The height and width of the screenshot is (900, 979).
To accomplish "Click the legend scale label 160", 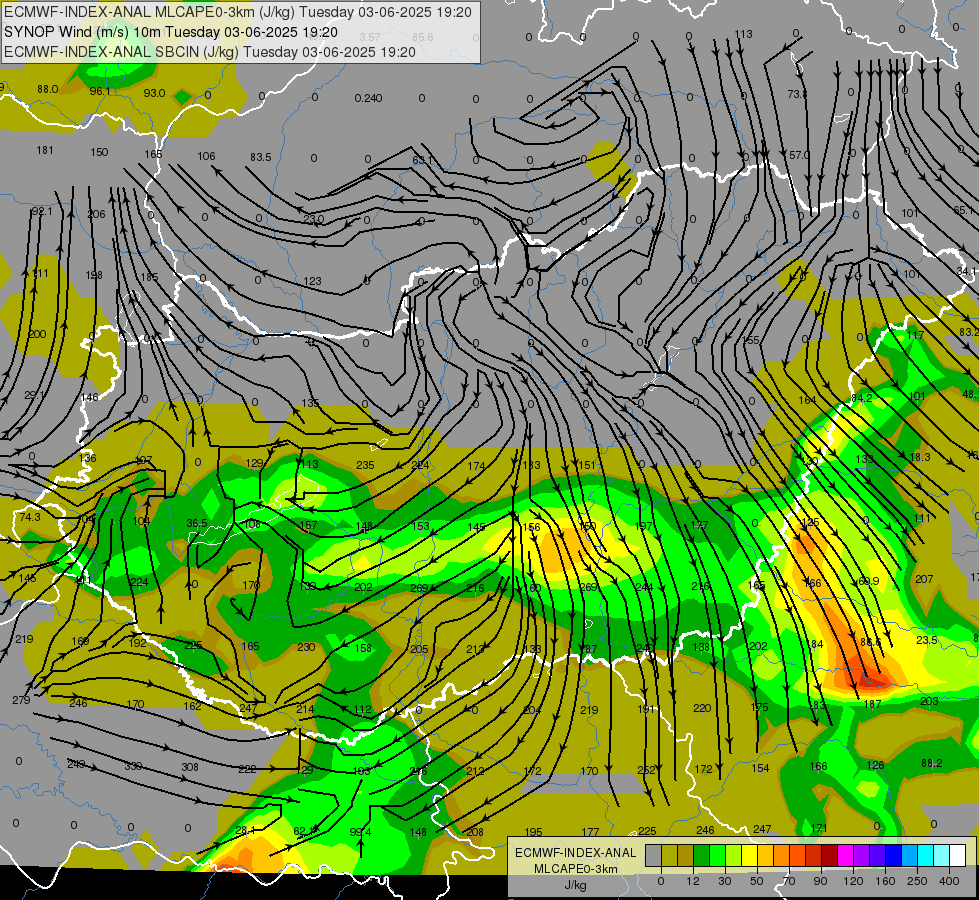I will [885, 881].
